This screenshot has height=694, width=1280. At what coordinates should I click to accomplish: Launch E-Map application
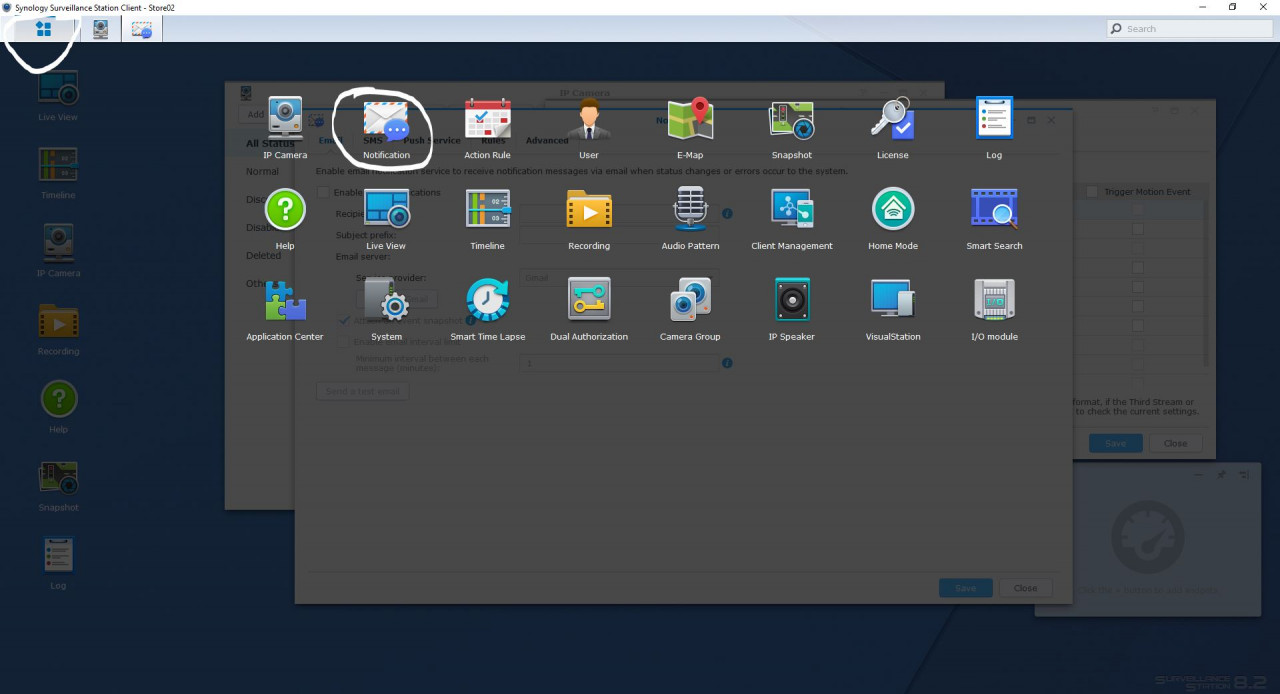point(690,128)
